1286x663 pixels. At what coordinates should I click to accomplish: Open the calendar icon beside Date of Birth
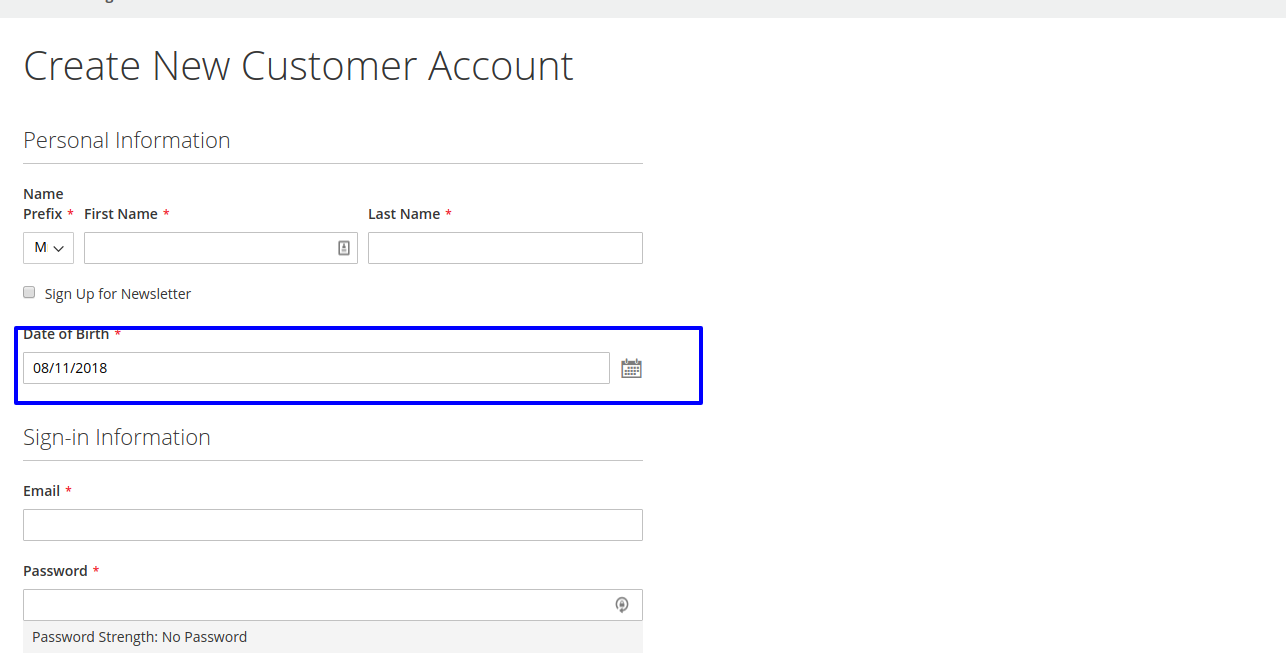[631, 367]
